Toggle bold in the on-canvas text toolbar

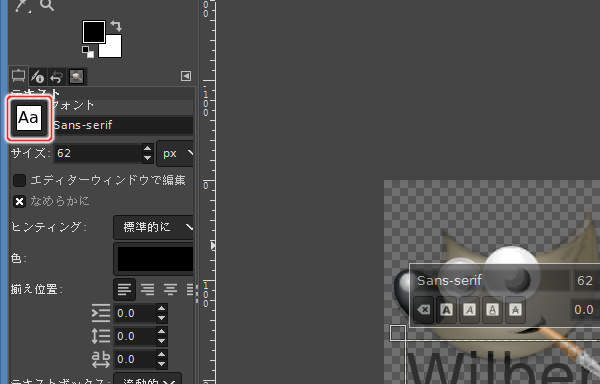447,310
